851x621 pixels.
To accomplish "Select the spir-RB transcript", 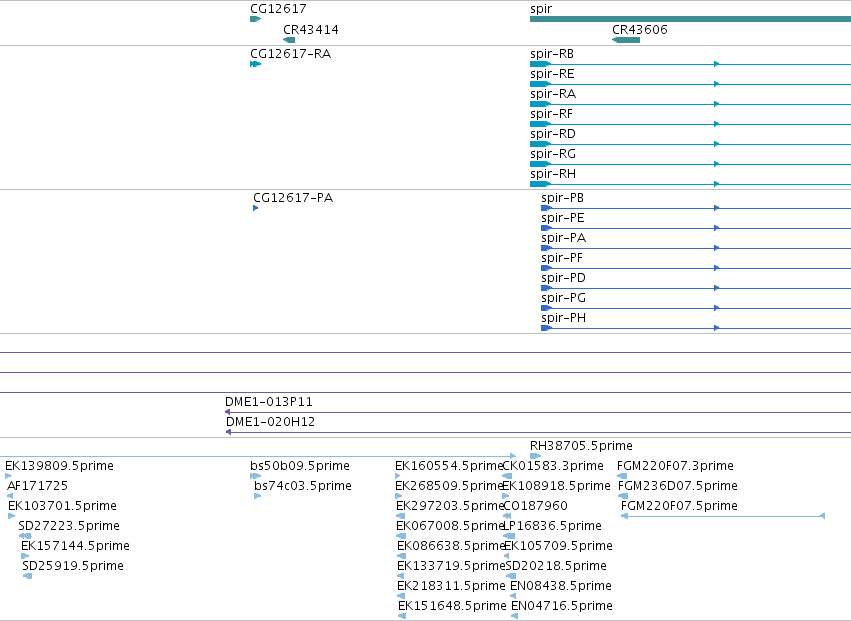I will pyautogui.click(x=551, y=54).
